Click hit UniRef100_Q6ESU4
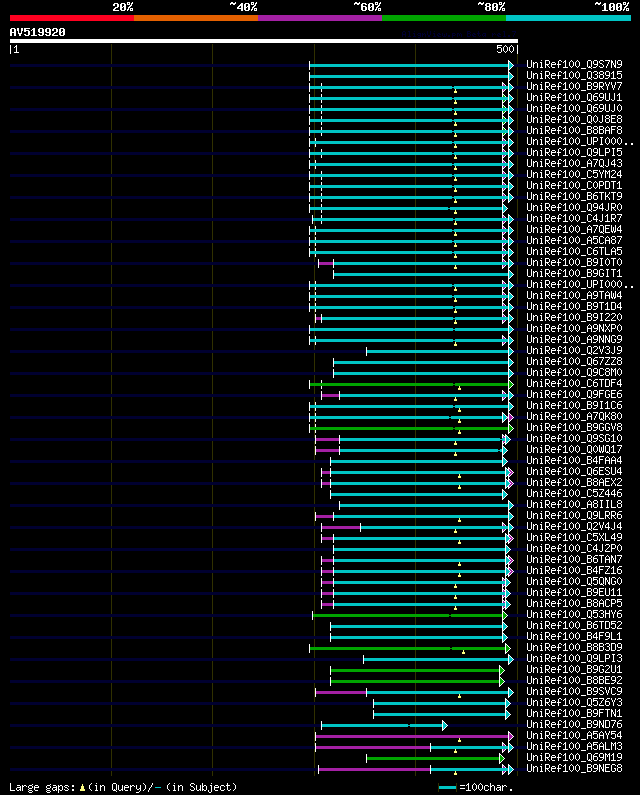 pos(574,472)
